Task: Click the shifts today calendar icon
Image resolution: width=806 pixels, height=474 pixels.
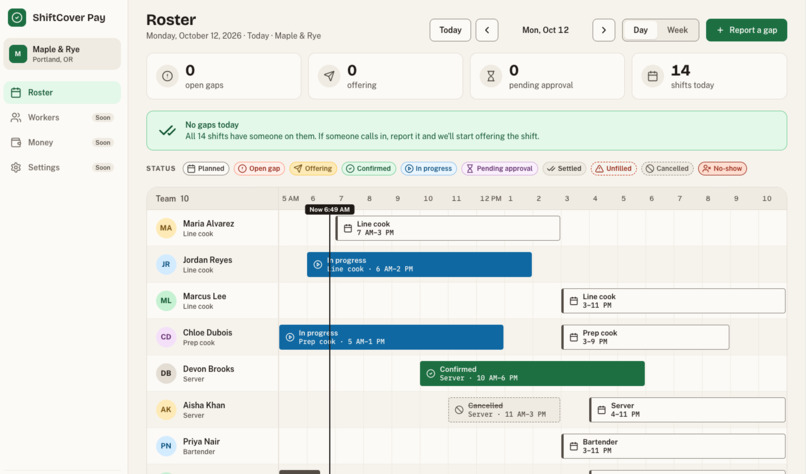Action: click(x=653, y=76)
